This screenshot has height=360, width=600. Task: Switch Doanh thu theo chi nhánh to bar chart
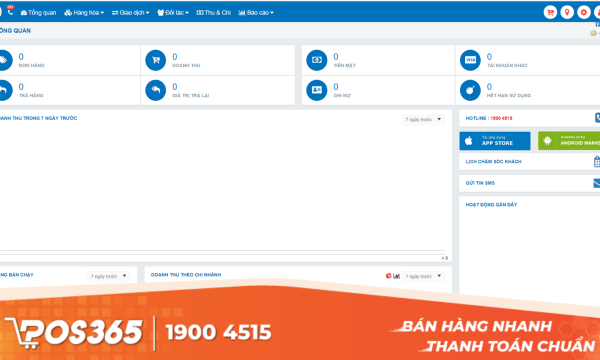(396, 276)
